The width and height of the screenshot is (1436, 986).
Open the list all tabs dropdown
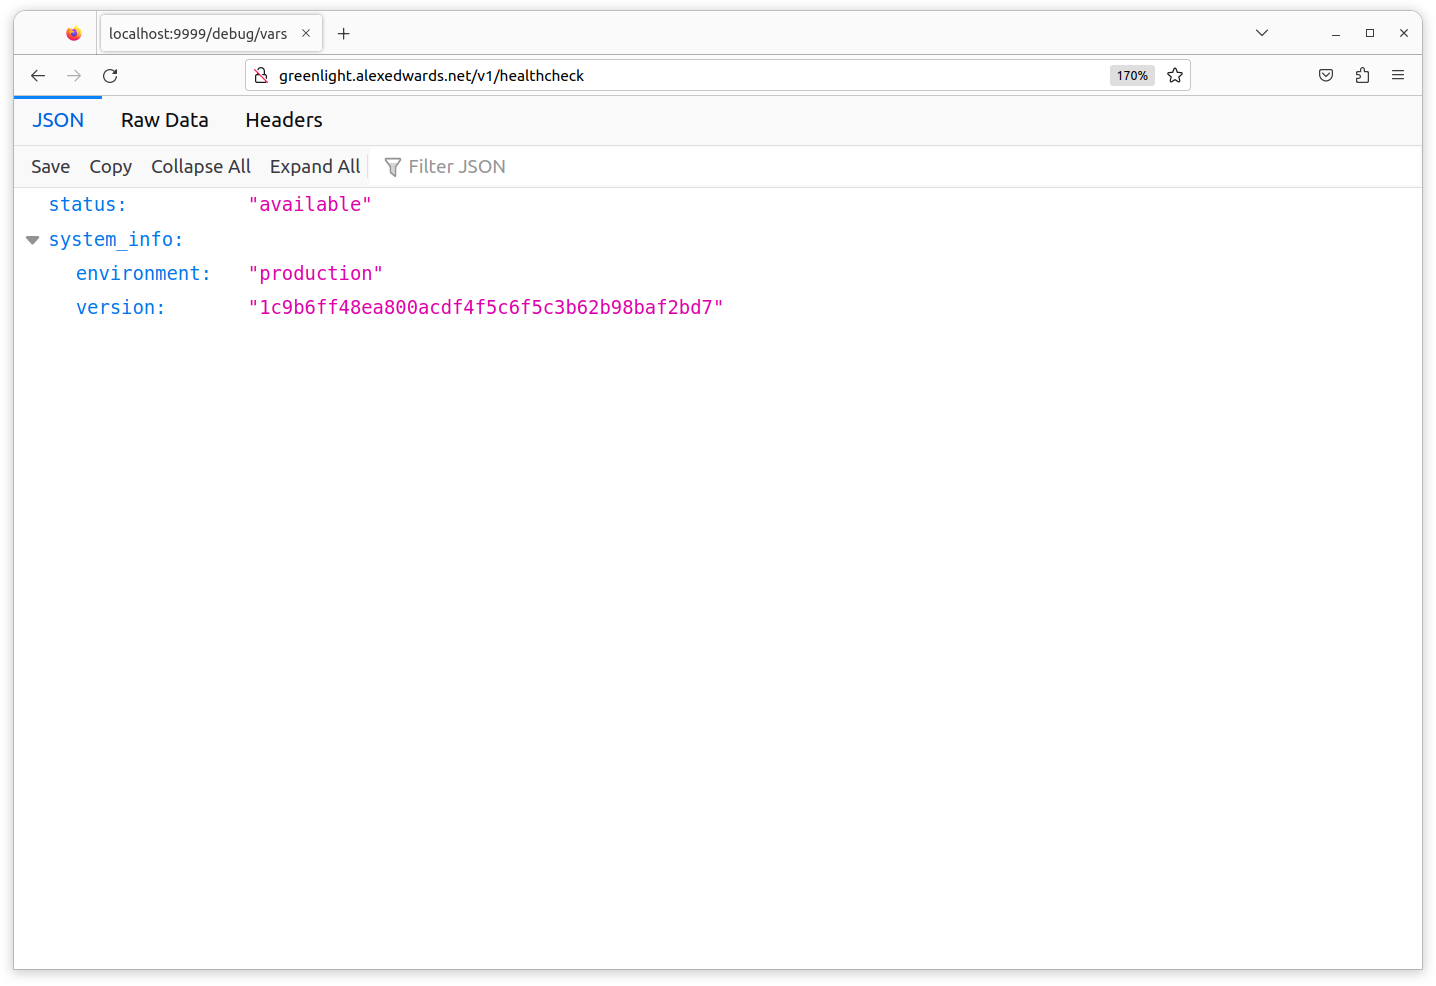tap(1262, 34)
